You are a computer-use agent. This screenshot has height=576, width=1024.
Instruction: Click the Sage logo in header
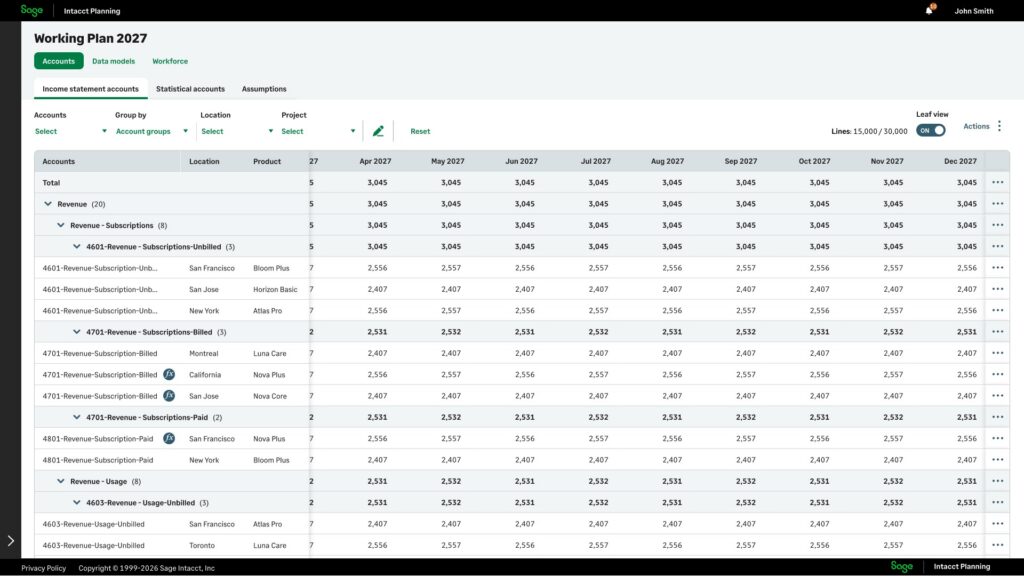click(x=32, y=11)
